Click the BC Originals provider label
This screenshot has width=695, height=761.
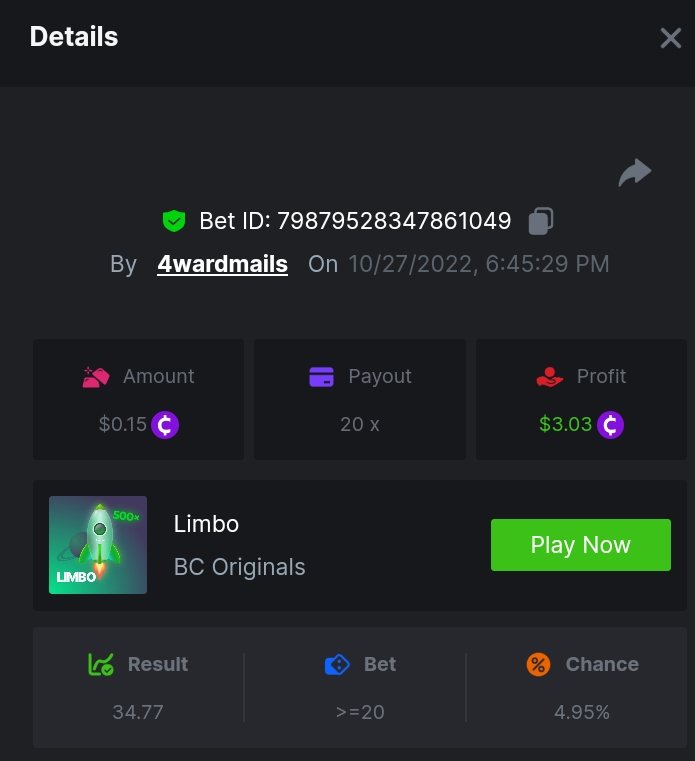tap(239, 567)
